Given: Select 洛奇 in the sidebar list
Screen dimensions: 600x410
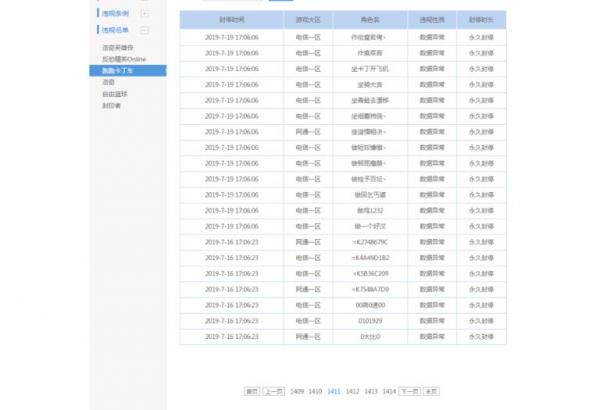Looking at the screenshot, I should pyautogui.click(x=108, y=82).
